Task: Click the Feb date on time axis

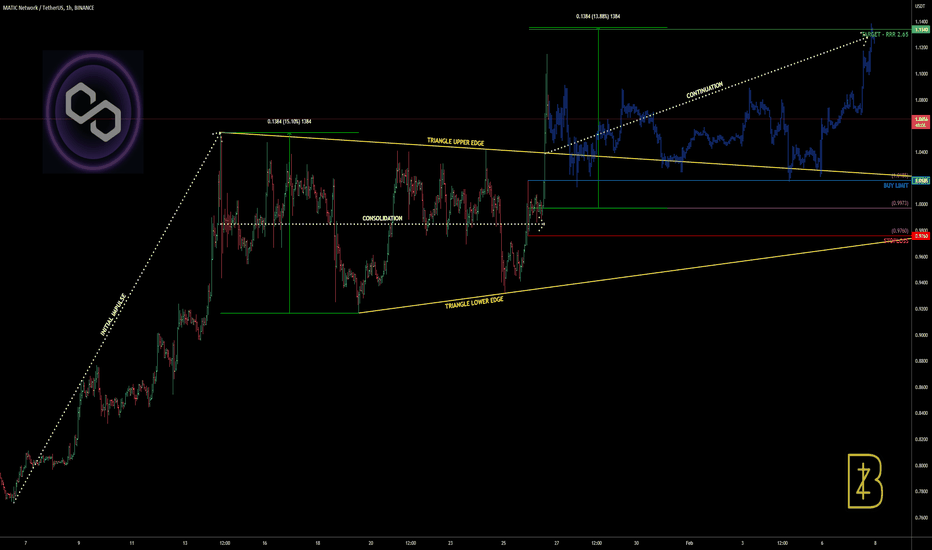Action: (689, 543)
